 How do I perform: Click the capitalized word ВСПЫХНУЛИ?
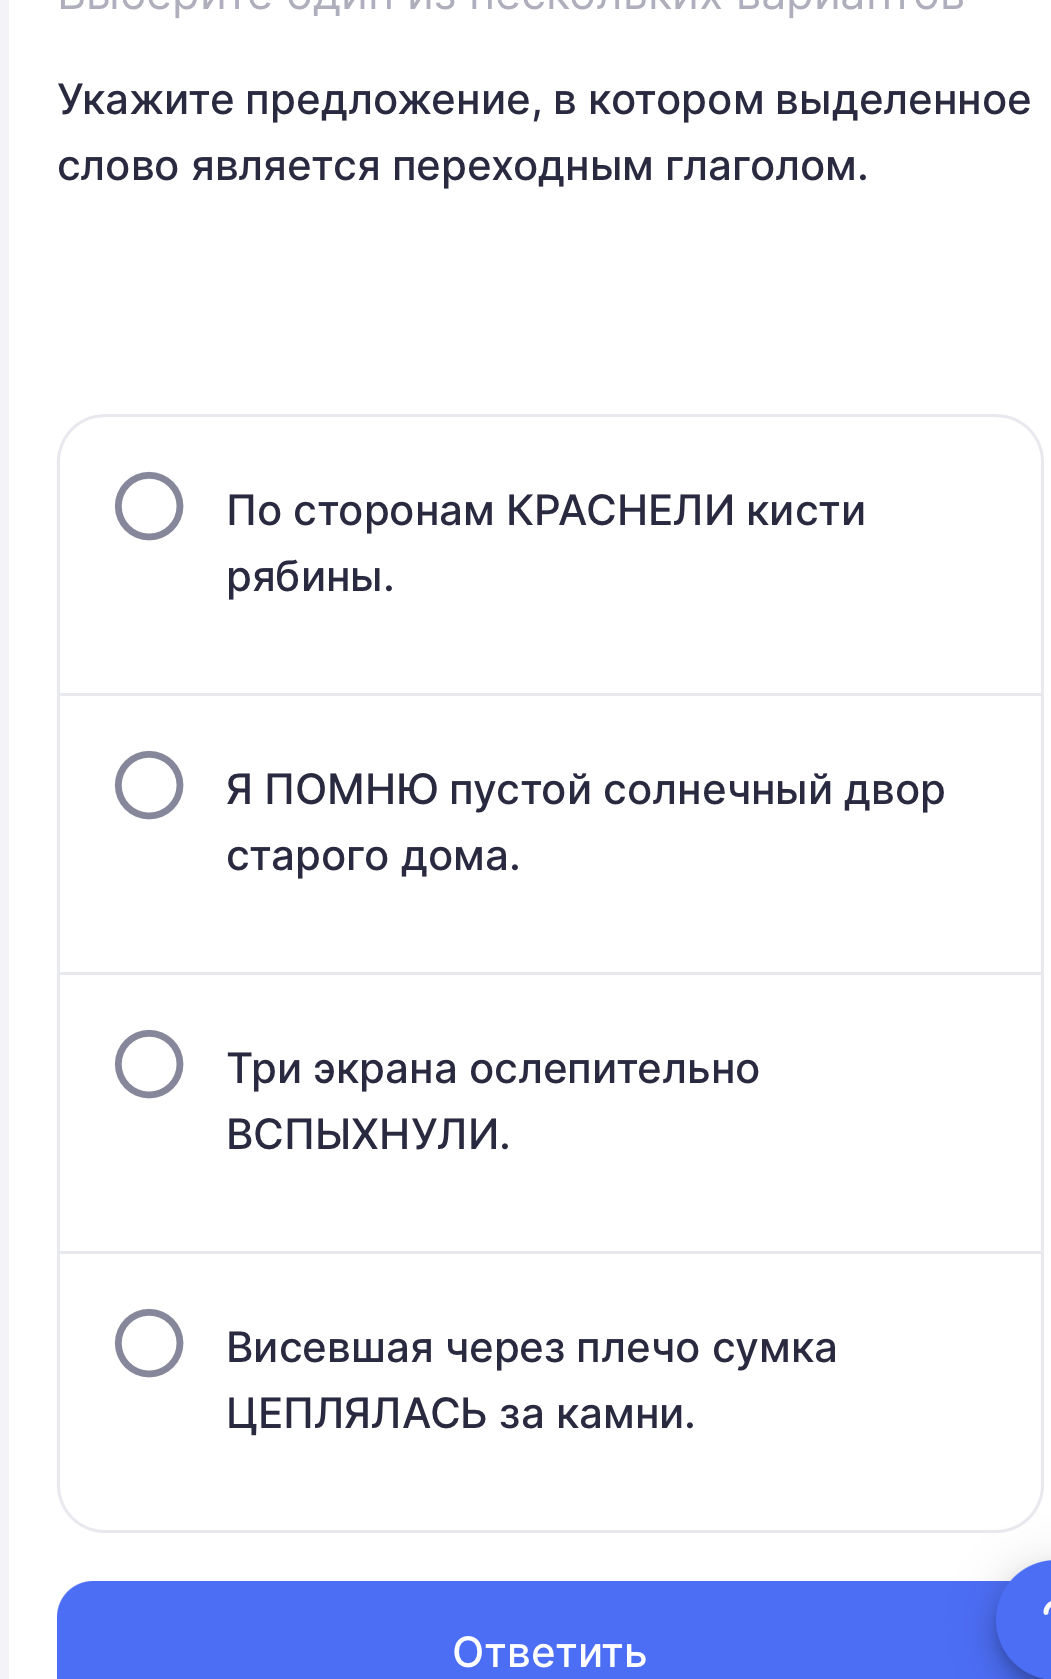tap(368, 1135)
